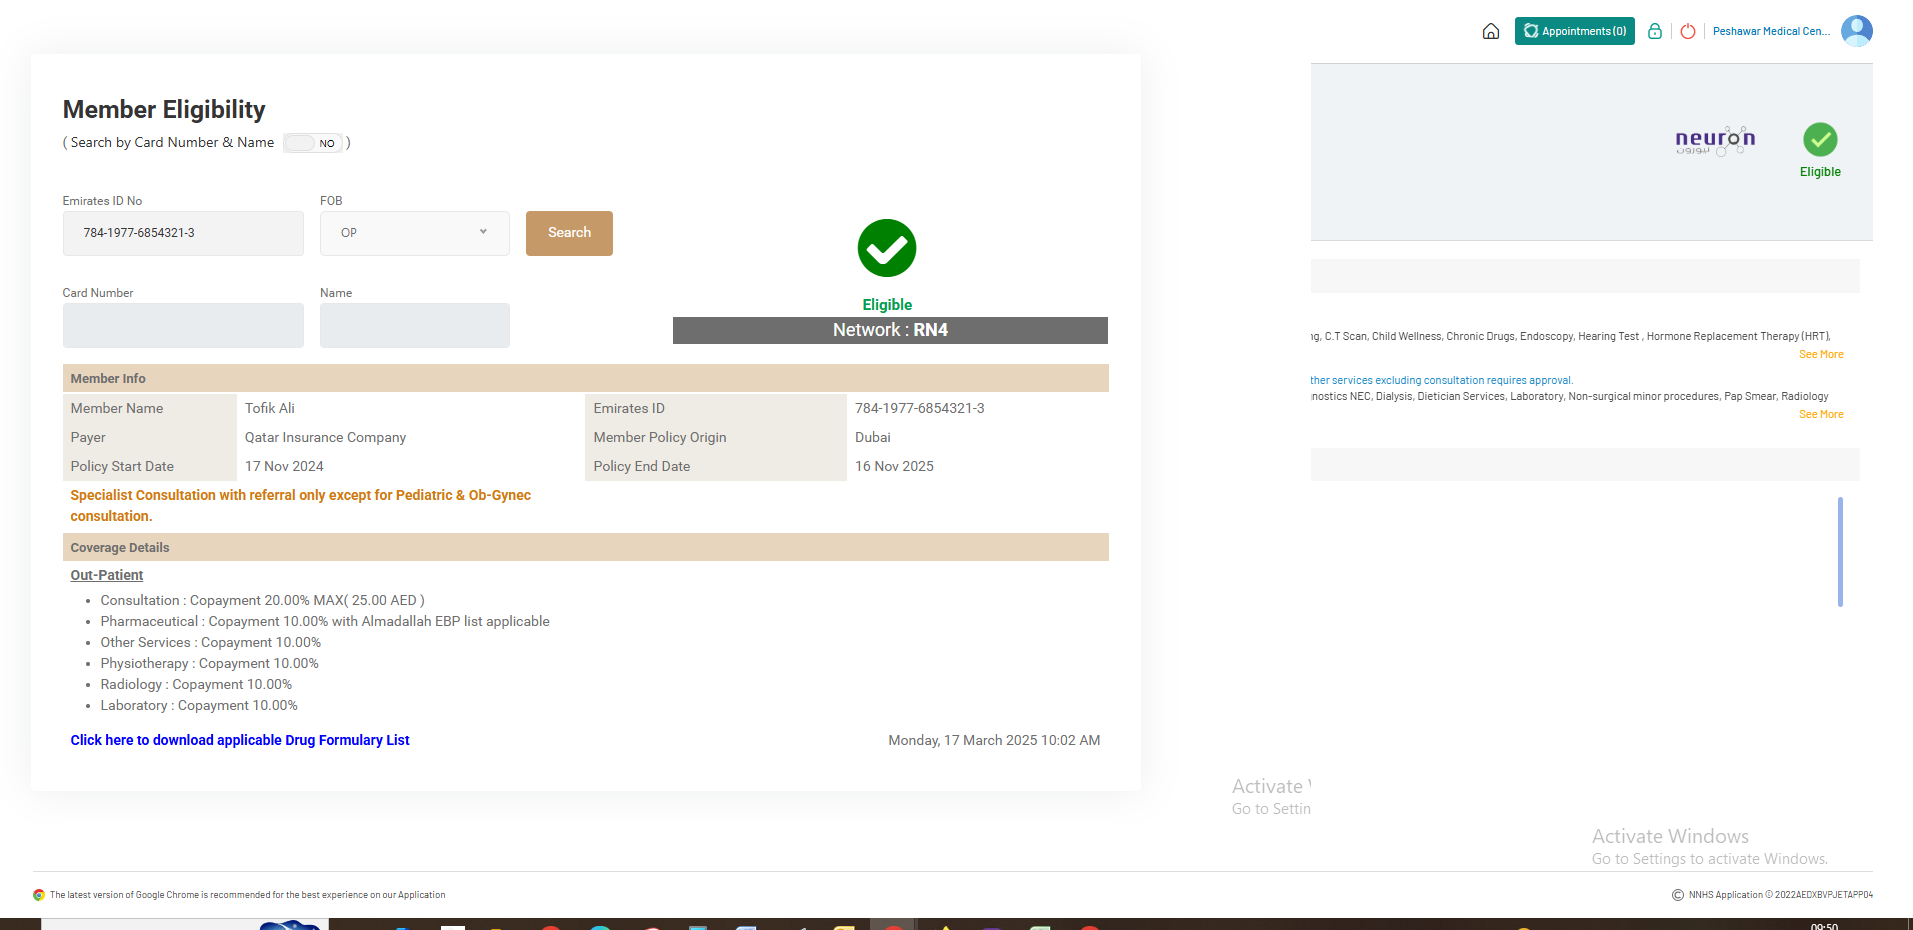Select payer value Qatar Insurance Company
The height and width of the screenshot is (930, 1913).
325,437
